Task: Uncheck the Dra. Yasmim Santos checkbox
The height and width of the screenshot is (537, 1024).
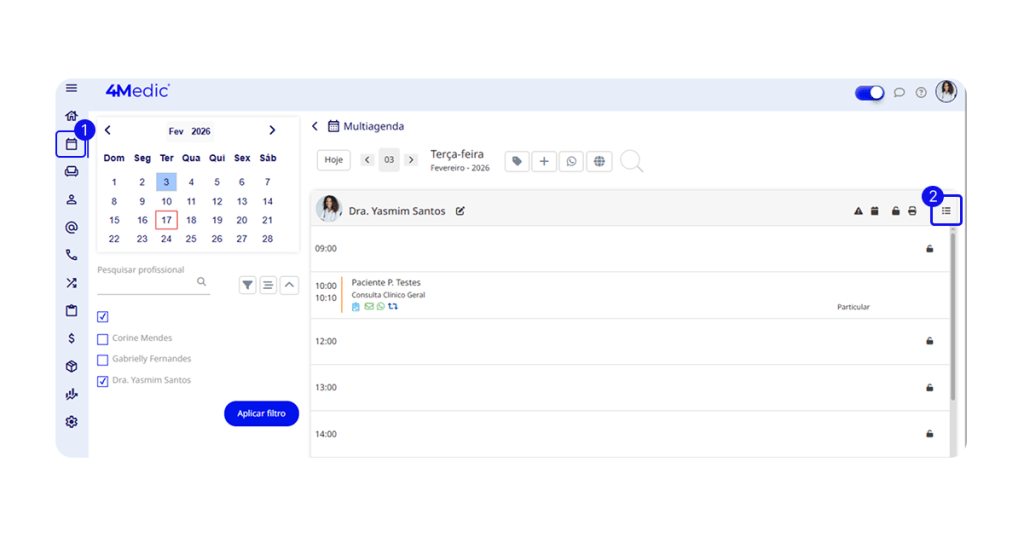Action: 103,381
